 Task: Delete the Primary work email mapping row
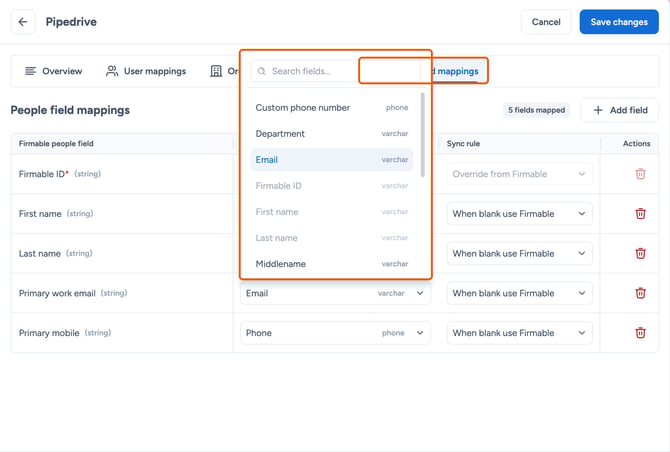pyautogui.click(x=640, y=293)
